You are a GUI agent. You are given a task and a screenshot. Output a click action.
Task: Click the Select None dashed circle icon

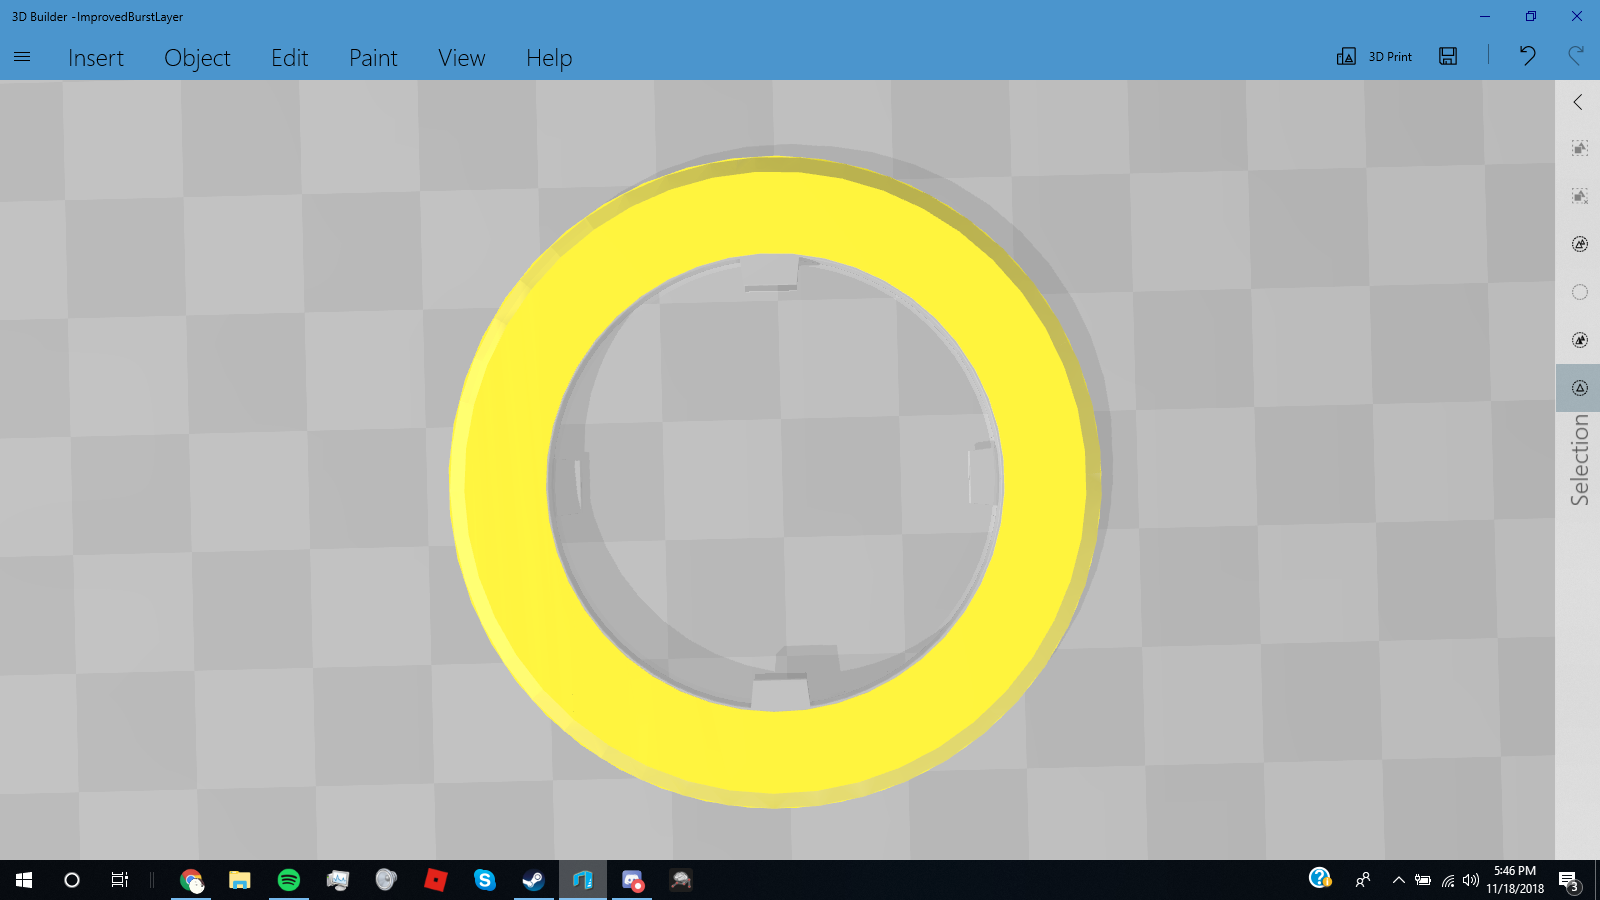(x=1580, y=292)
